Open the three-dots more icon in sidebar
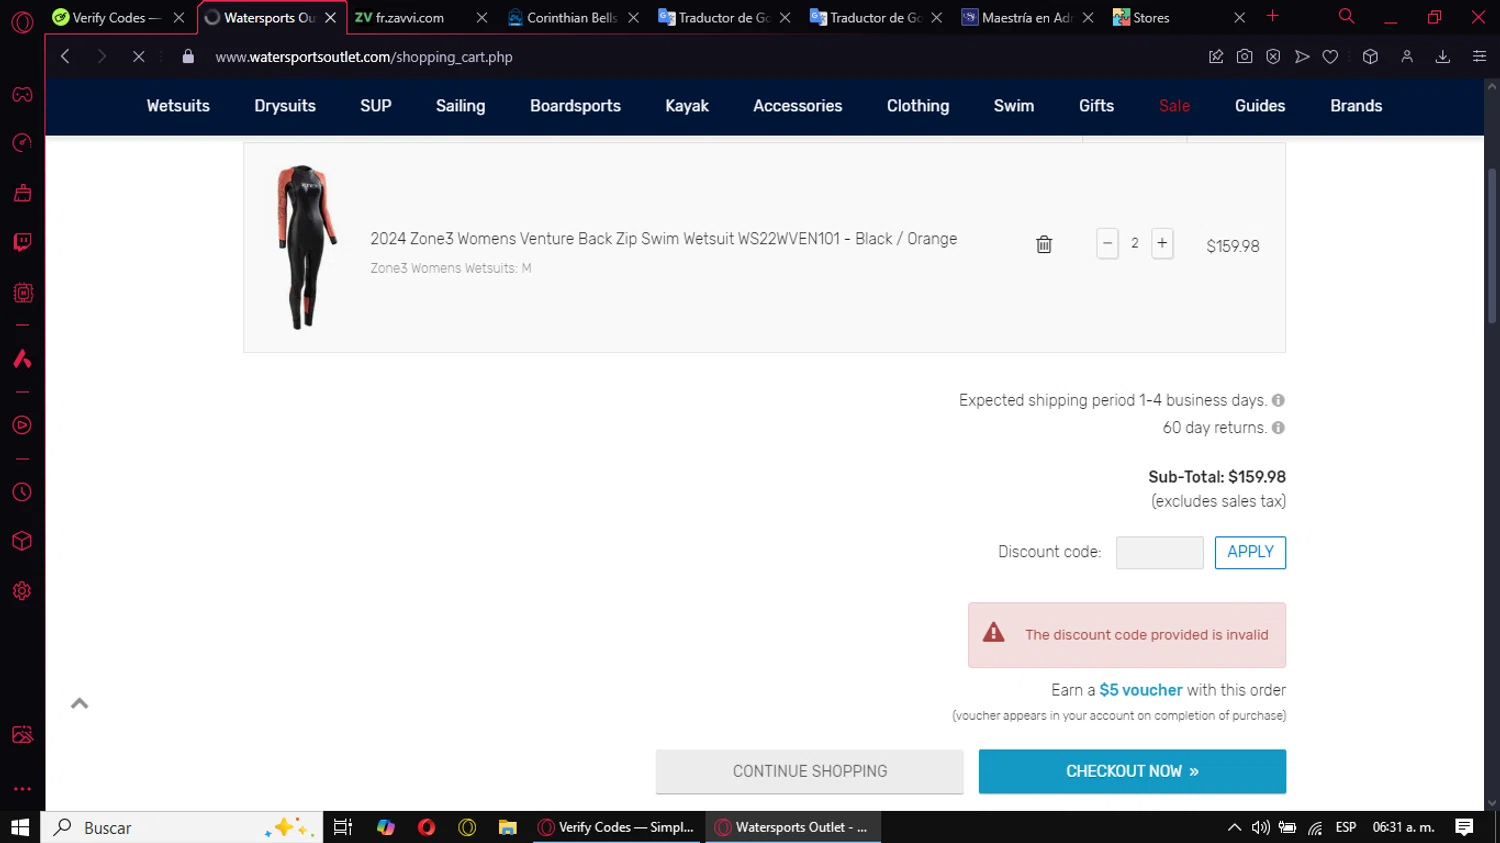This screenshot has width=1500, height=843. [x=22, y=789]
